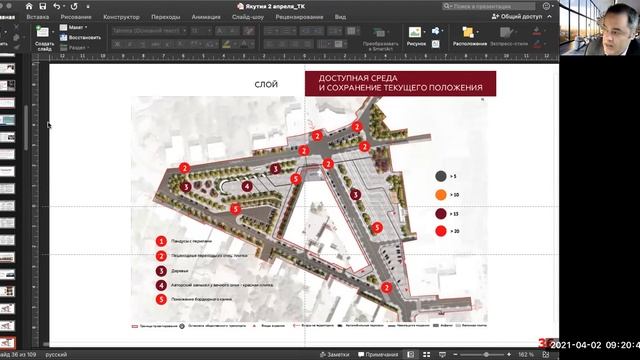Click the zoom out minus icon
This screenshot has height=360, width=640.
(456, 354)
